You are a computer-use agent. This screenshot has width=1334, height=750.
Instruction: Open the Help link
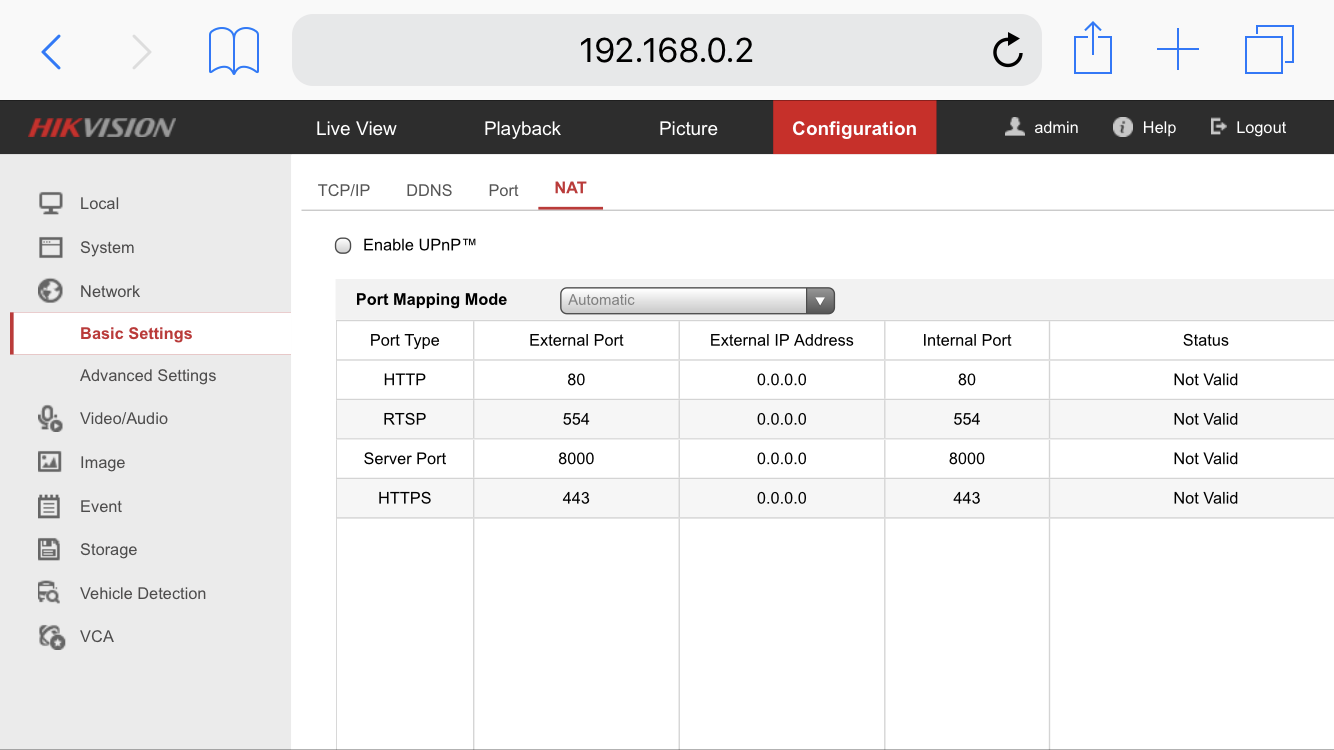pyautogui.click(x=1145, y=127)
